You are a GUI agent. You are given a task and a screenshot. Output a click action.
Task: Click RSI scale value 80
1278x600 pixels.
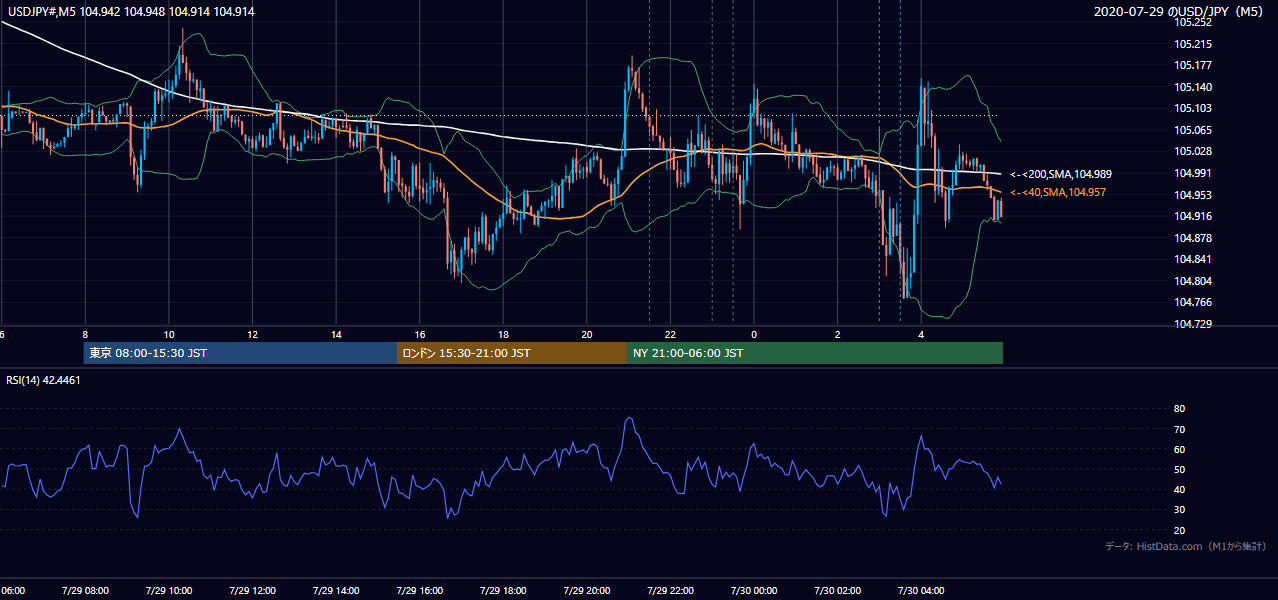pyautogui.click(x=1179, y=409)
